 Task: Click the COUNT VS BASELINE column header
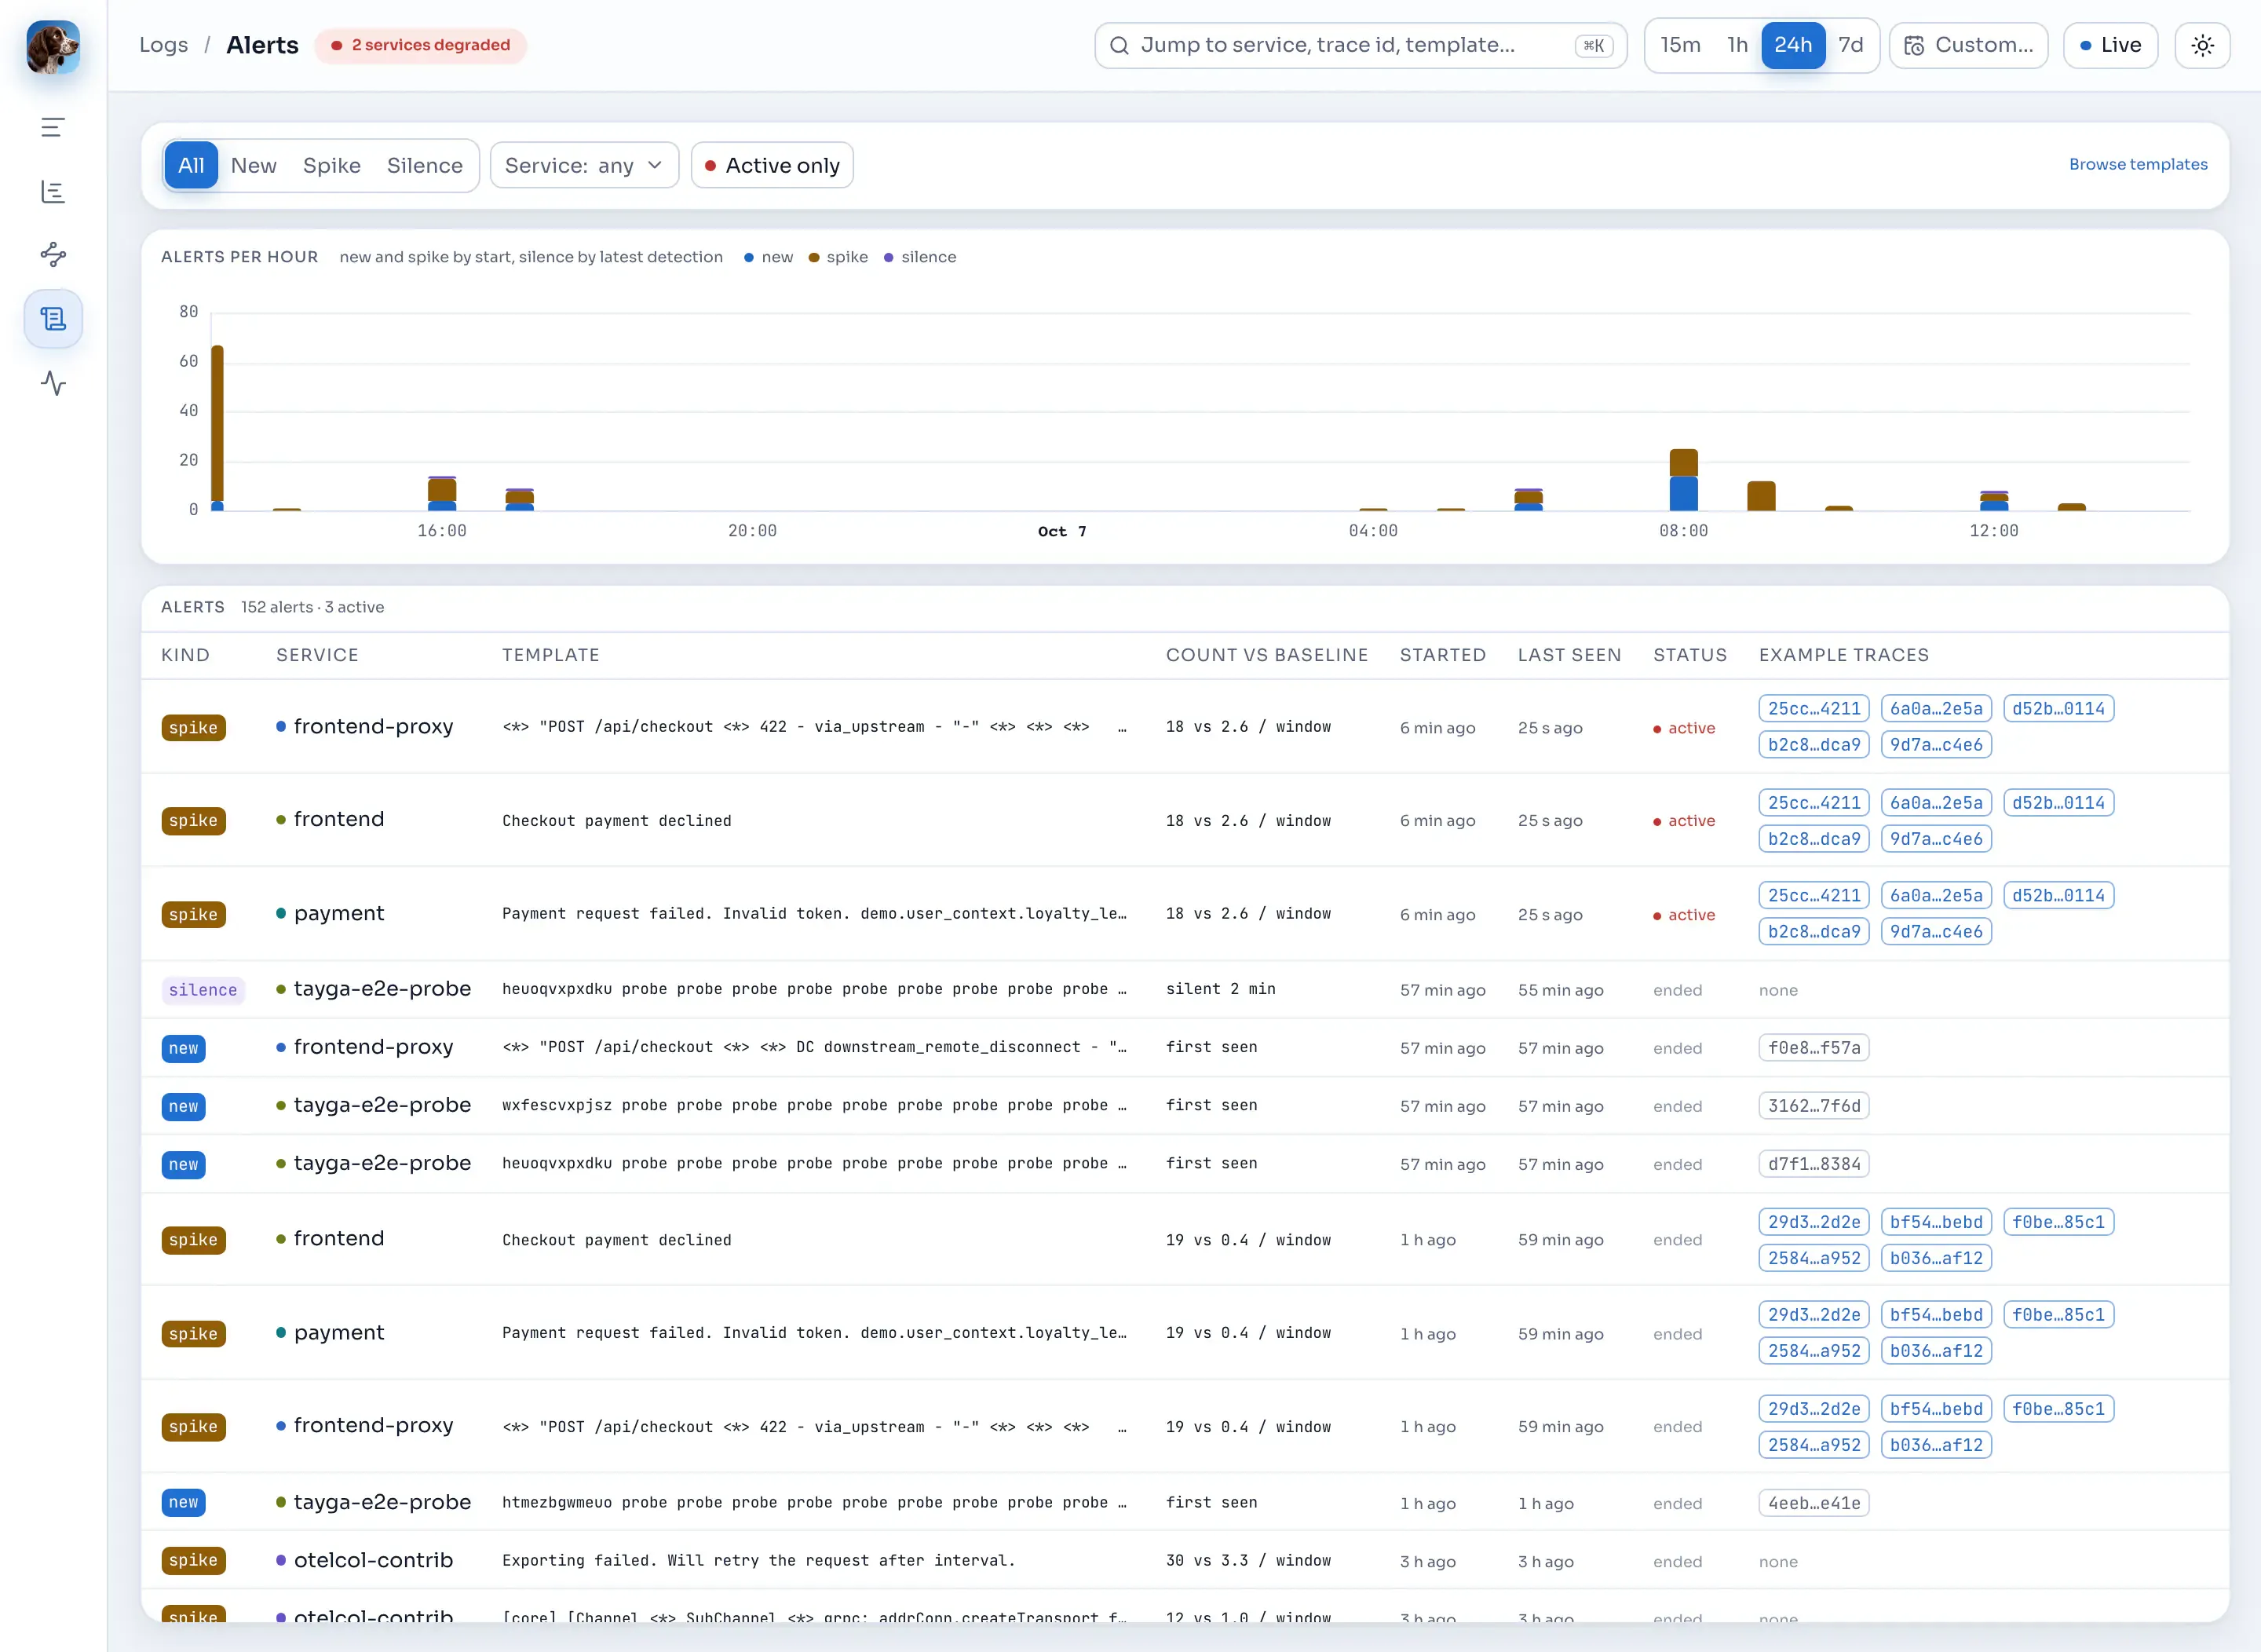pyautogui.click(x=1267, y=655)
